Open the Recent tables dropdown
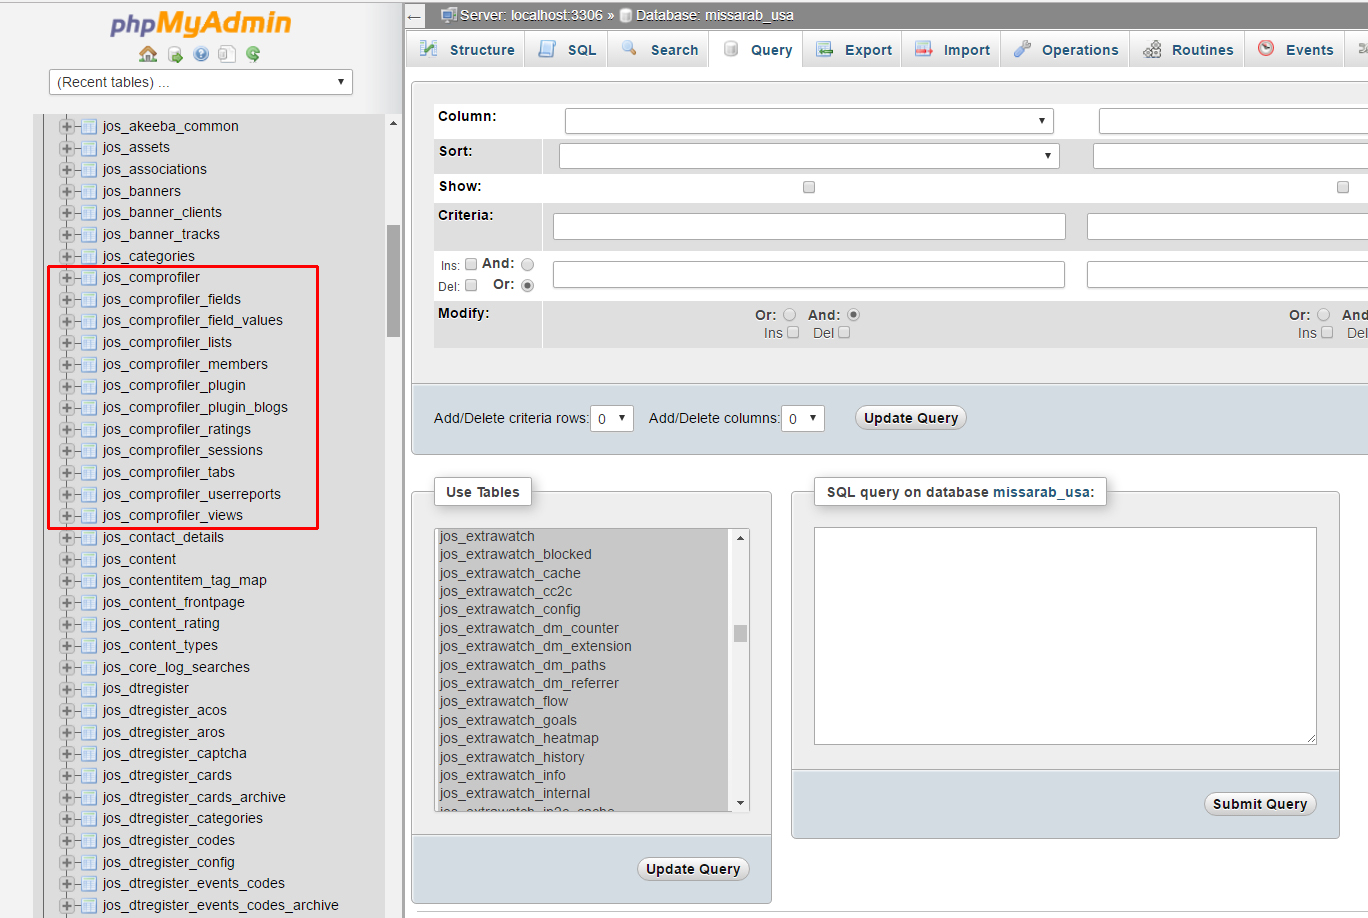The width and height of the screenshot is (1368, 918). (201, 82)
